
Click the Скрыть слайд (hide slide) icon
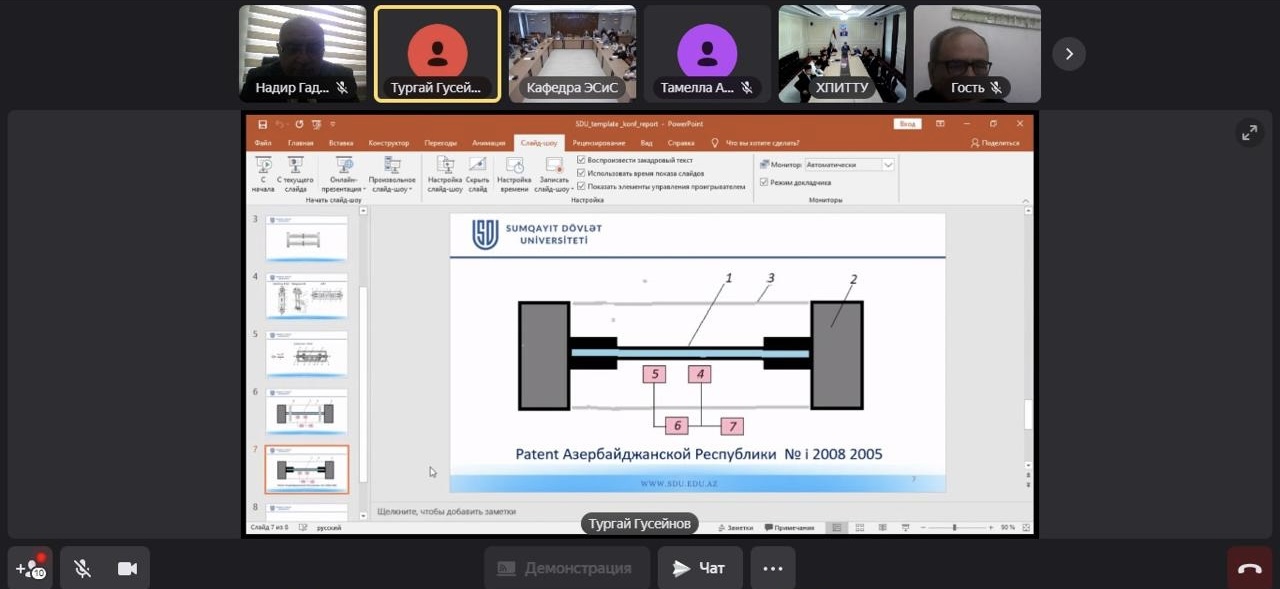[x=478, y=166]
